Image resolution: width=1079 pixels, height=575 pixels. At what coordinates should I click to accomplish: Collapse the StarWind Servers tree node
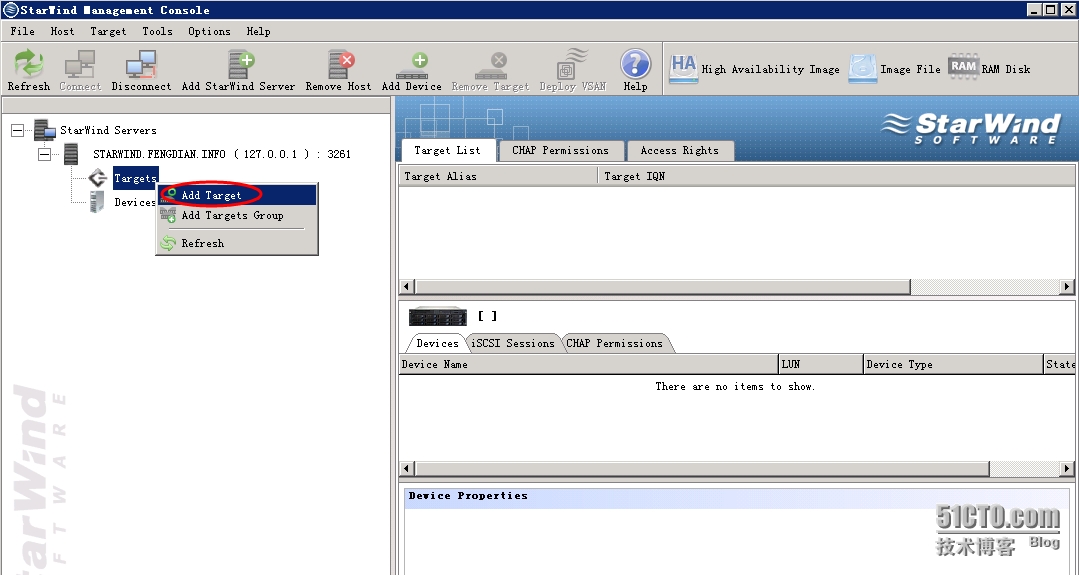pos(18,130)
